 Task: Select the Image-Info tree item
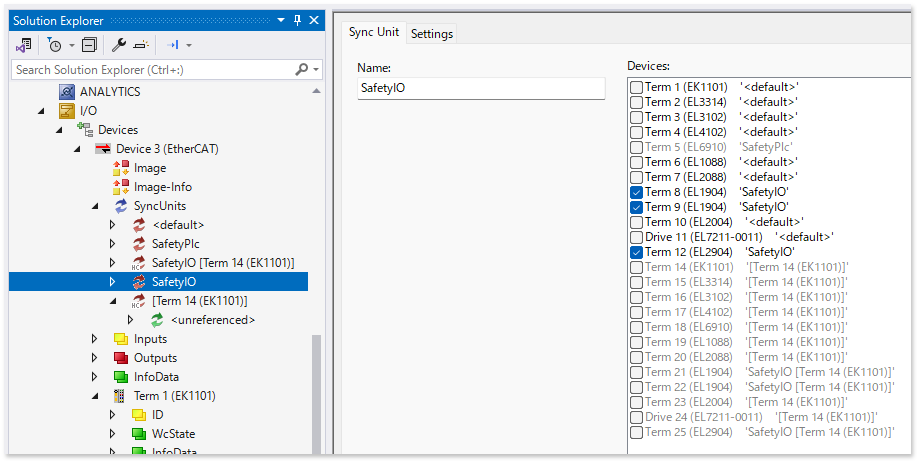[162, 187]
